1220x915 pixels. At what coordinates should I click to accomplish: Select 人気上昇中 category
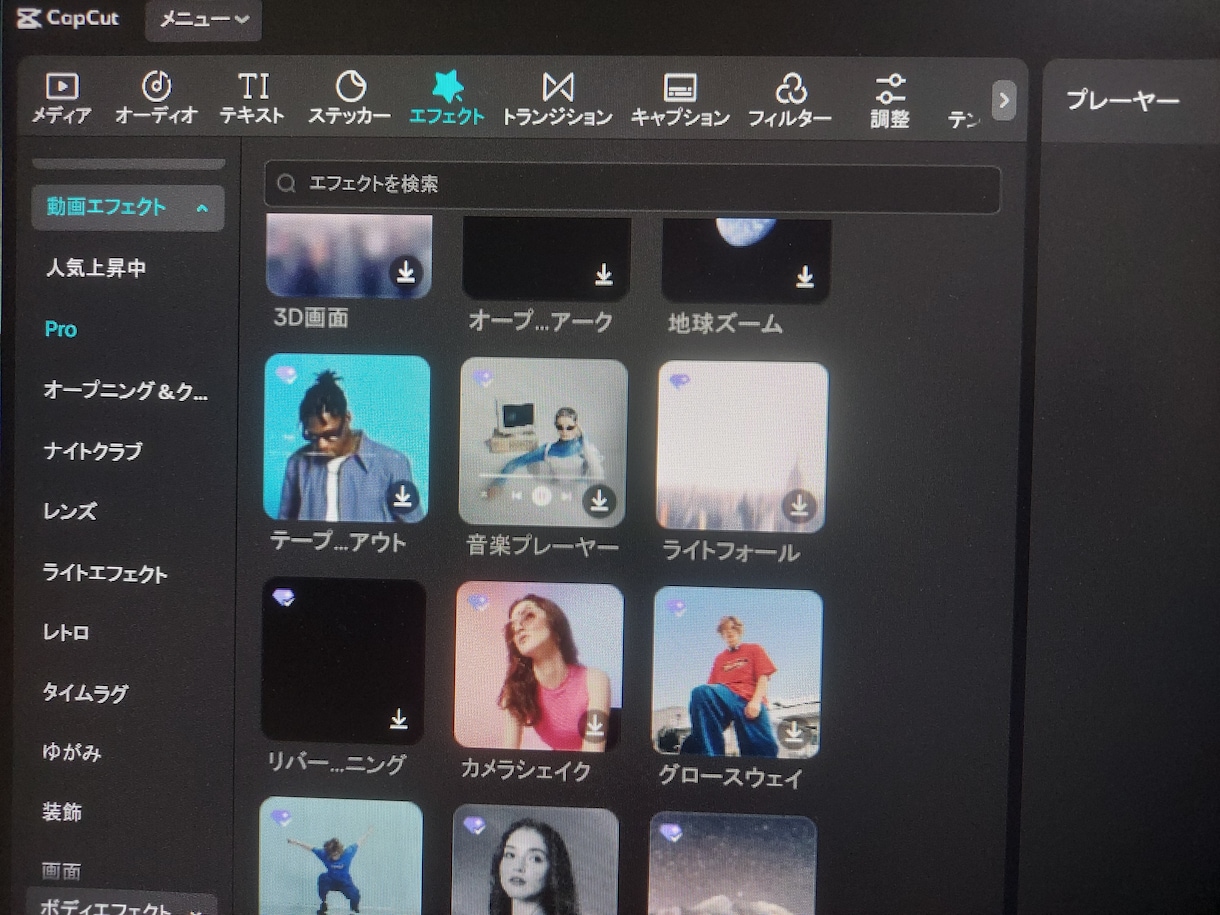[95, 268]
